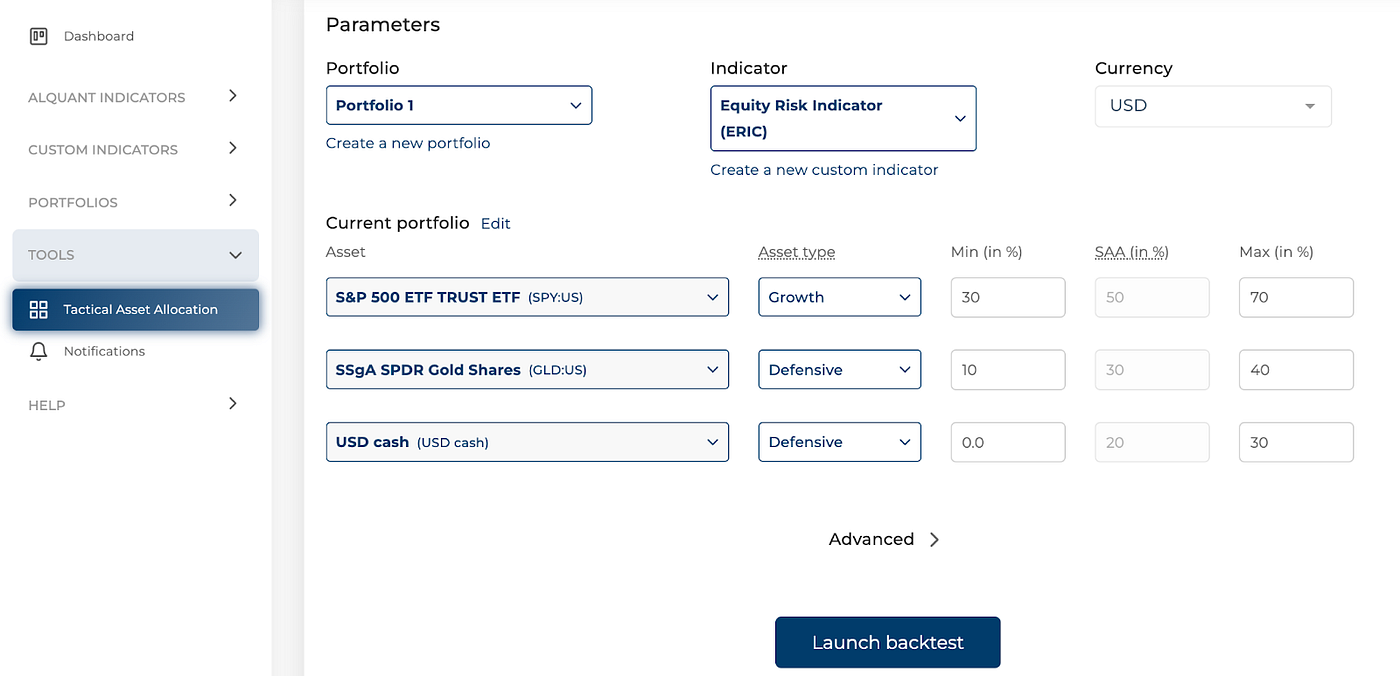This screenshot has height=676, width=1400.
Task: Open the Dashboard icon in sidebar
Action: click(39, 37)
